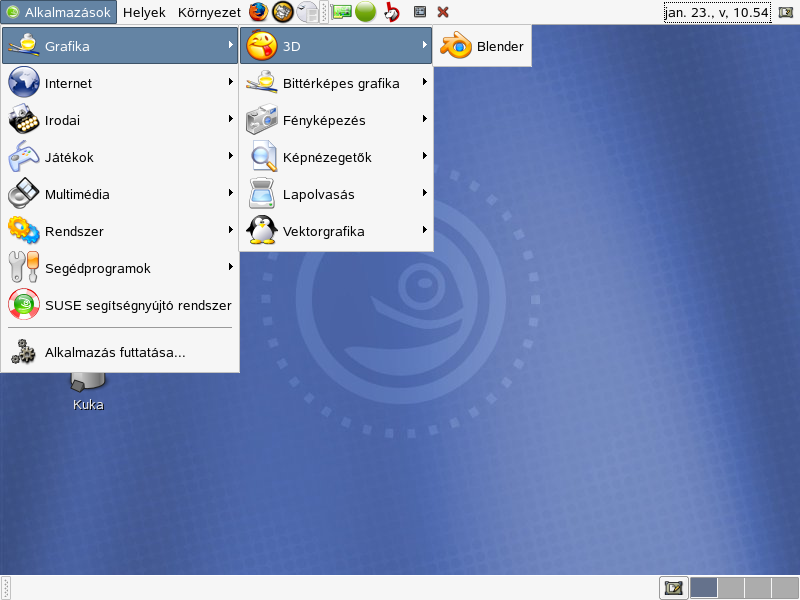Click the green network card panel icon
800x600 pixels.
coord(341,12)
